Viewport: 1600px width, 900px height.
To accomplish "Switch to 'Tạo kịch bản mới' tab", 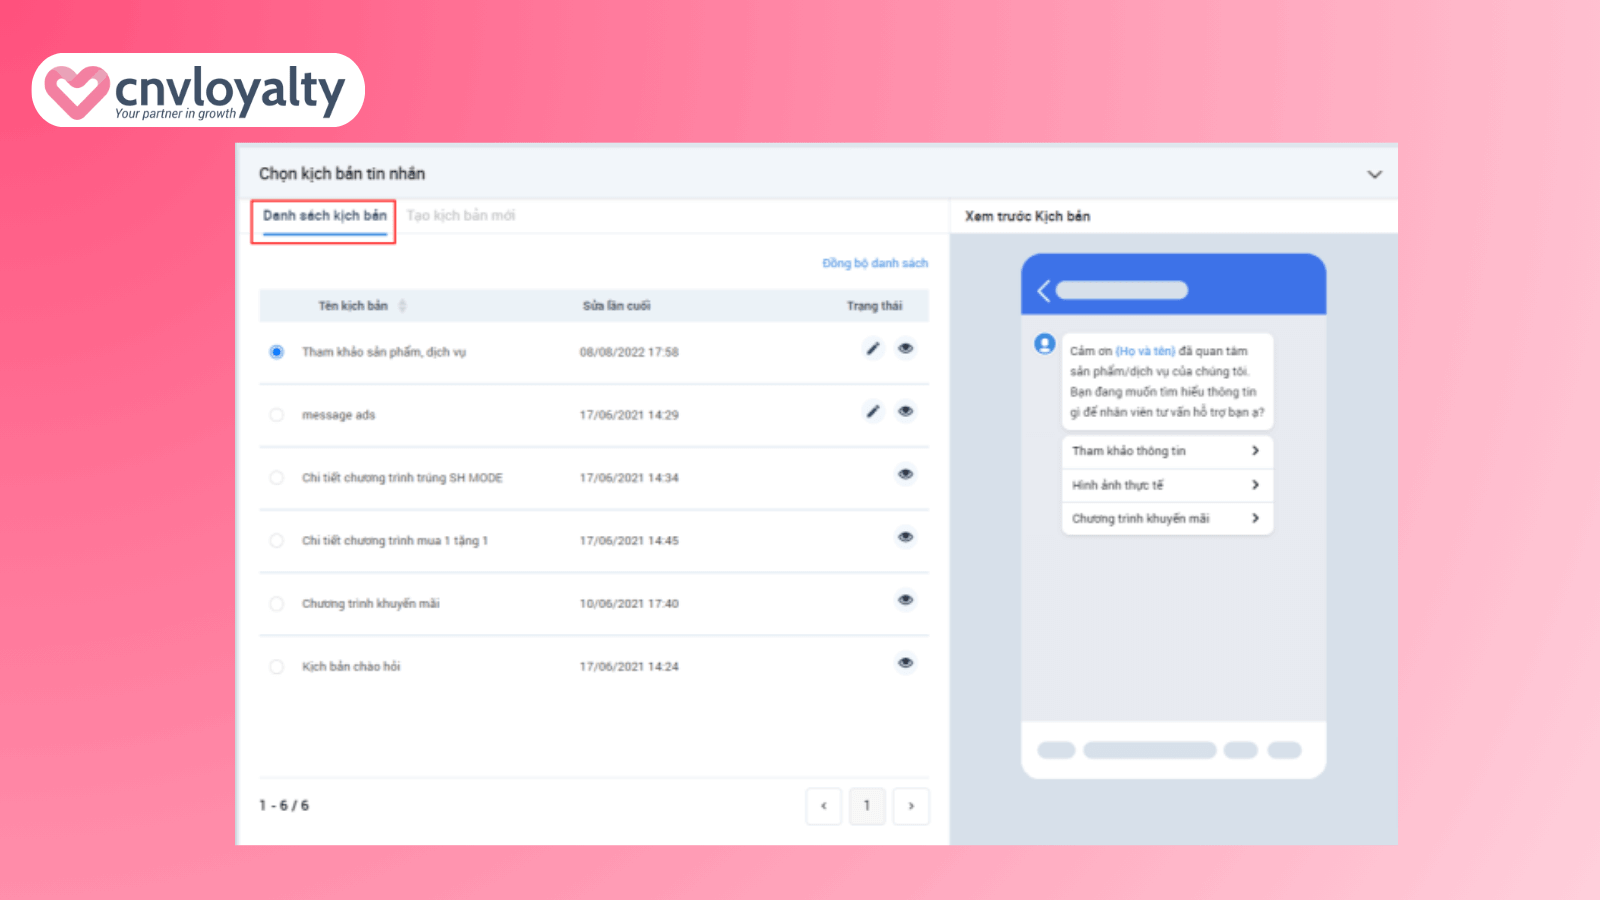I will coord(461,216).
